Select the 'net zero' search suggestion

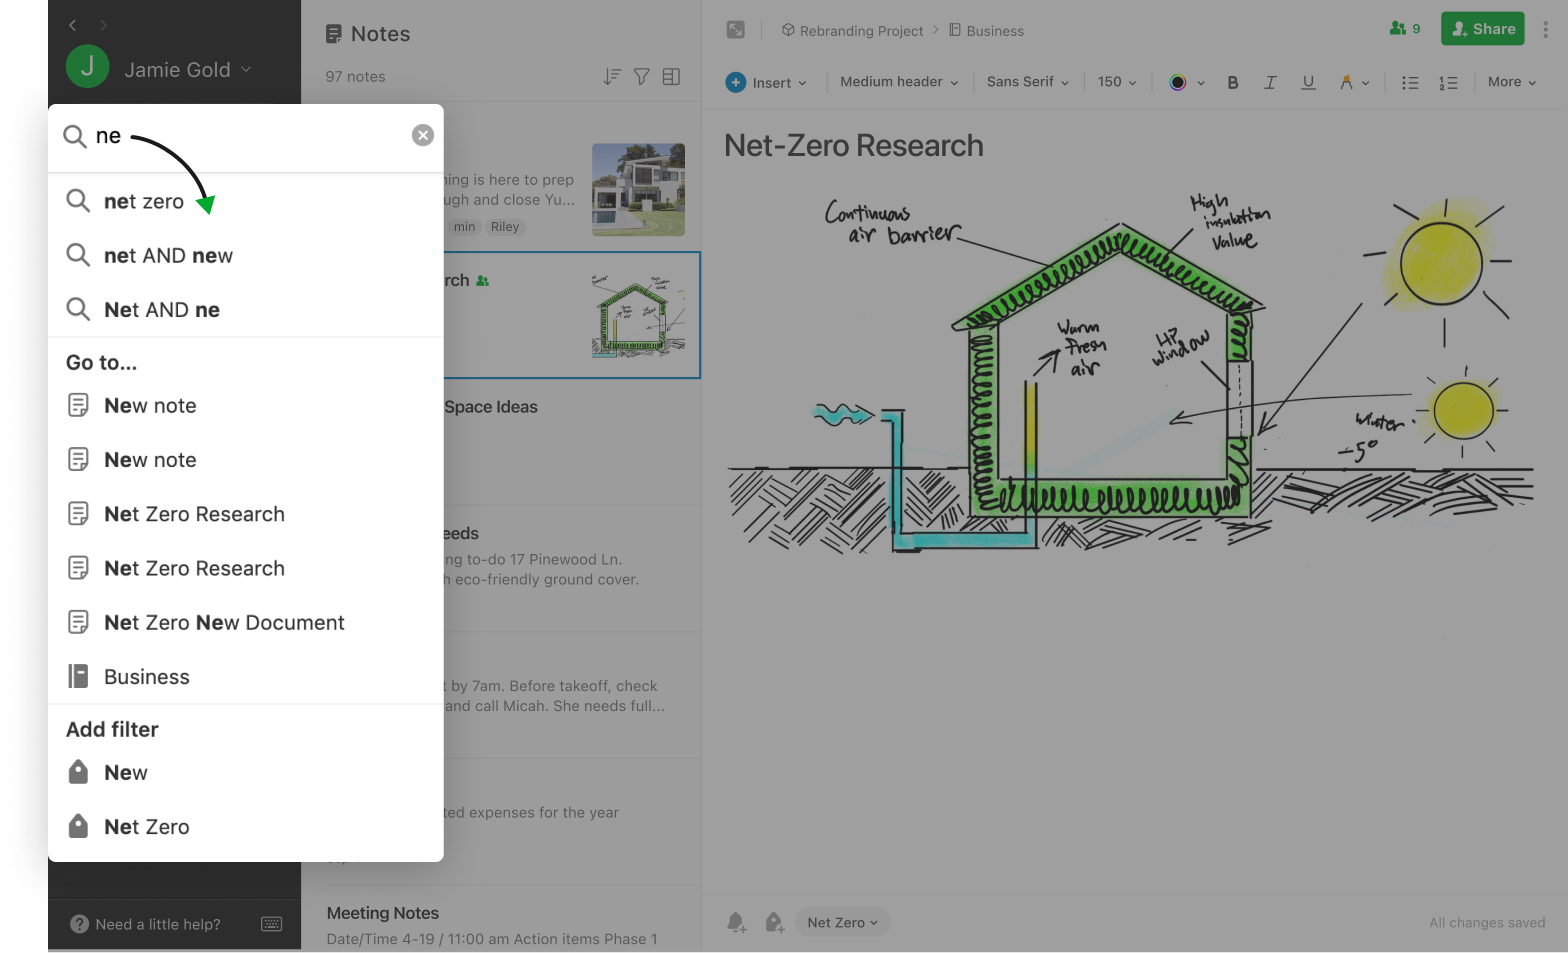246,201
